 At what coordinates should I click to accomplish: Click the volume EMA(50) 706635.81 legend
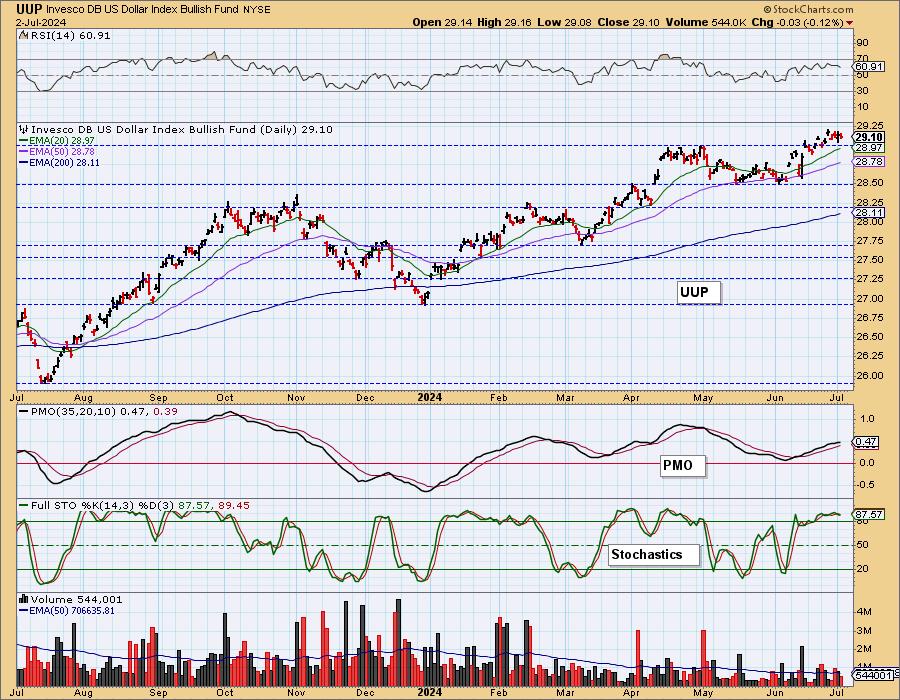point(67,610)
